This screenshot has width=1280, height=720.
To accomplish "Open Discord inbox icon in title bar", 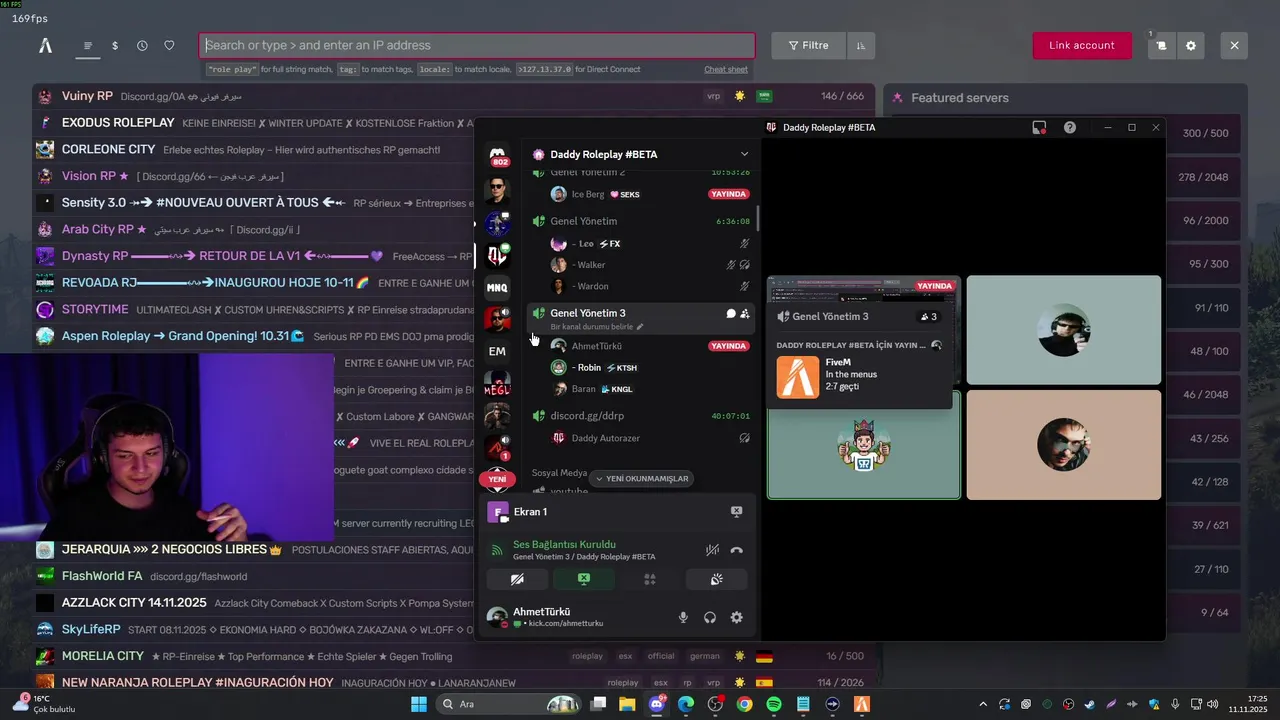I will pos(1040,127).
